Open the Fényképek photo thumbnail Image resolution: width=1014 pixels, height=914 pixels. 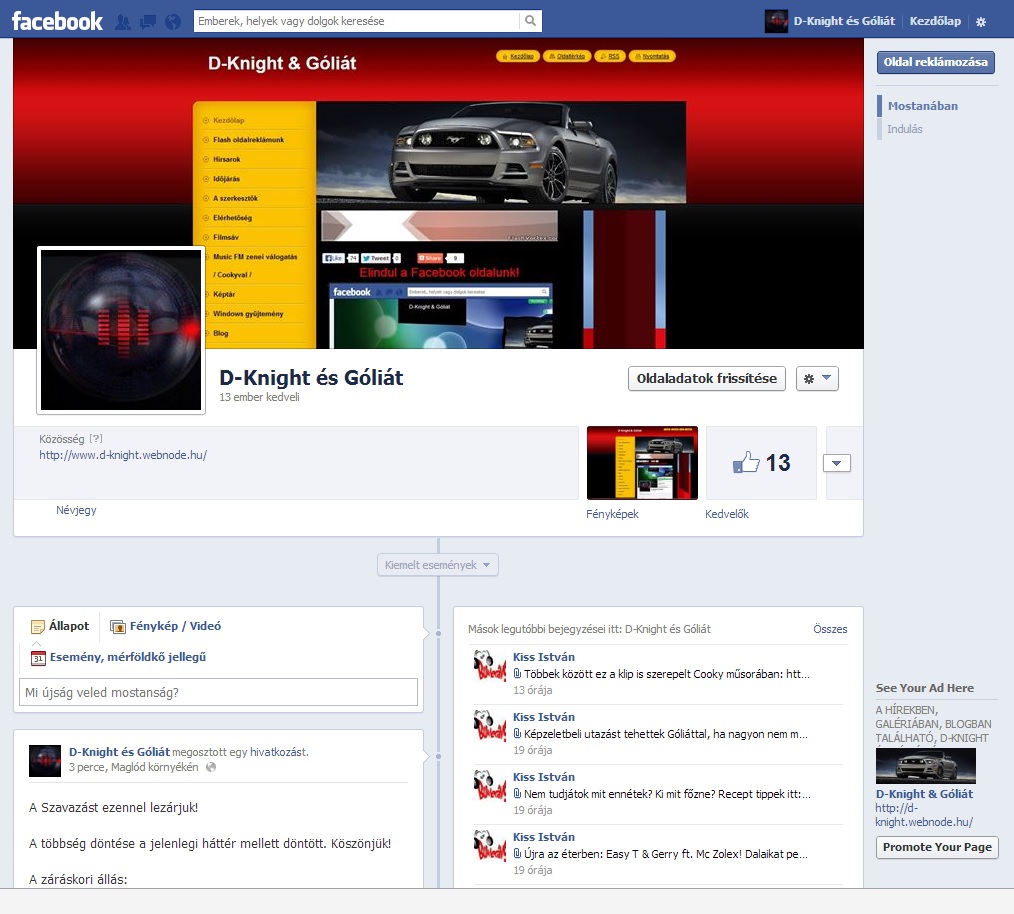(x=642, y=463)
